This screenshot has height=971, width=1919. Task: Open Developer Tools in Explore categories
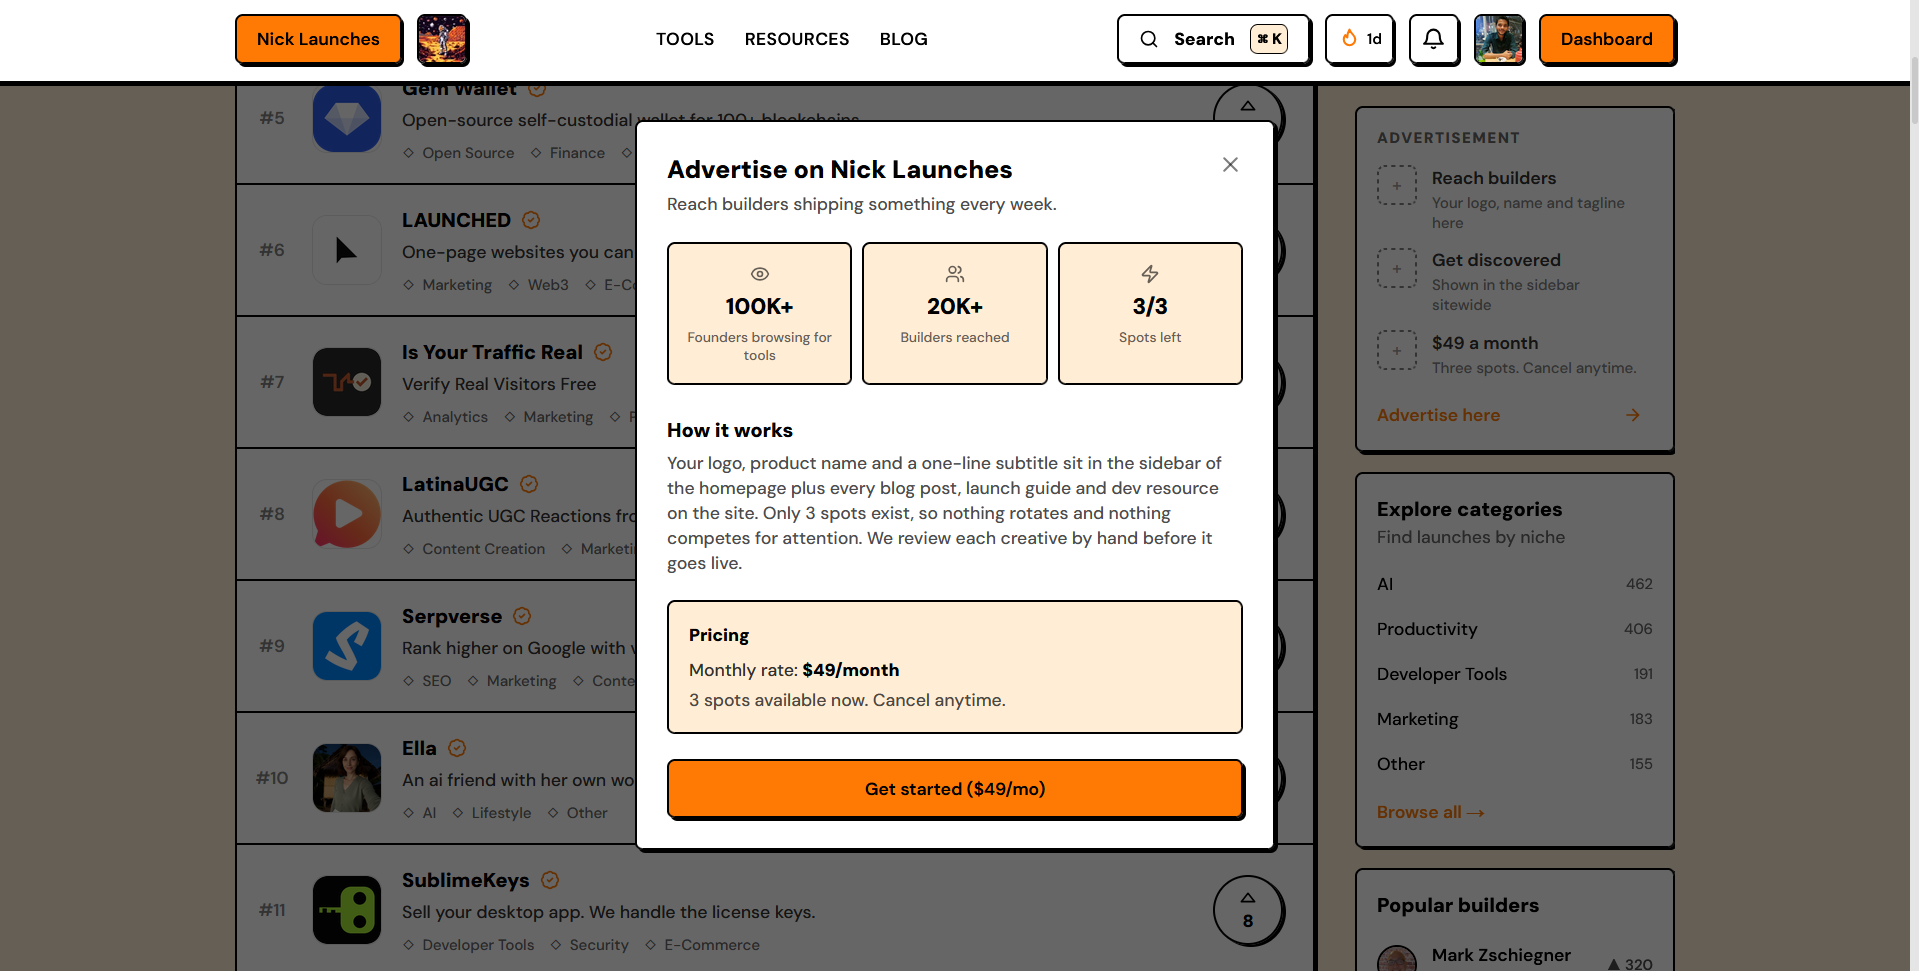click(1514, 674)
